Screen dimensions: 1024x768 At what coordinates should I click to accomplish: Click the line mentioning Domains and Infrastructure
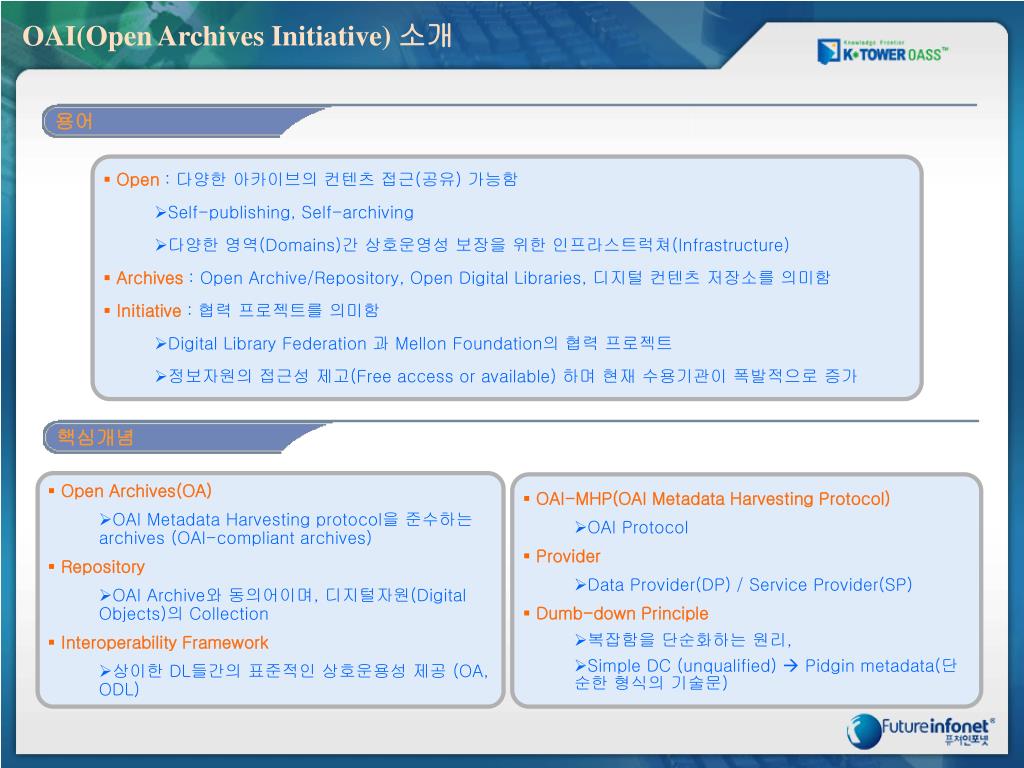[472, 245]
